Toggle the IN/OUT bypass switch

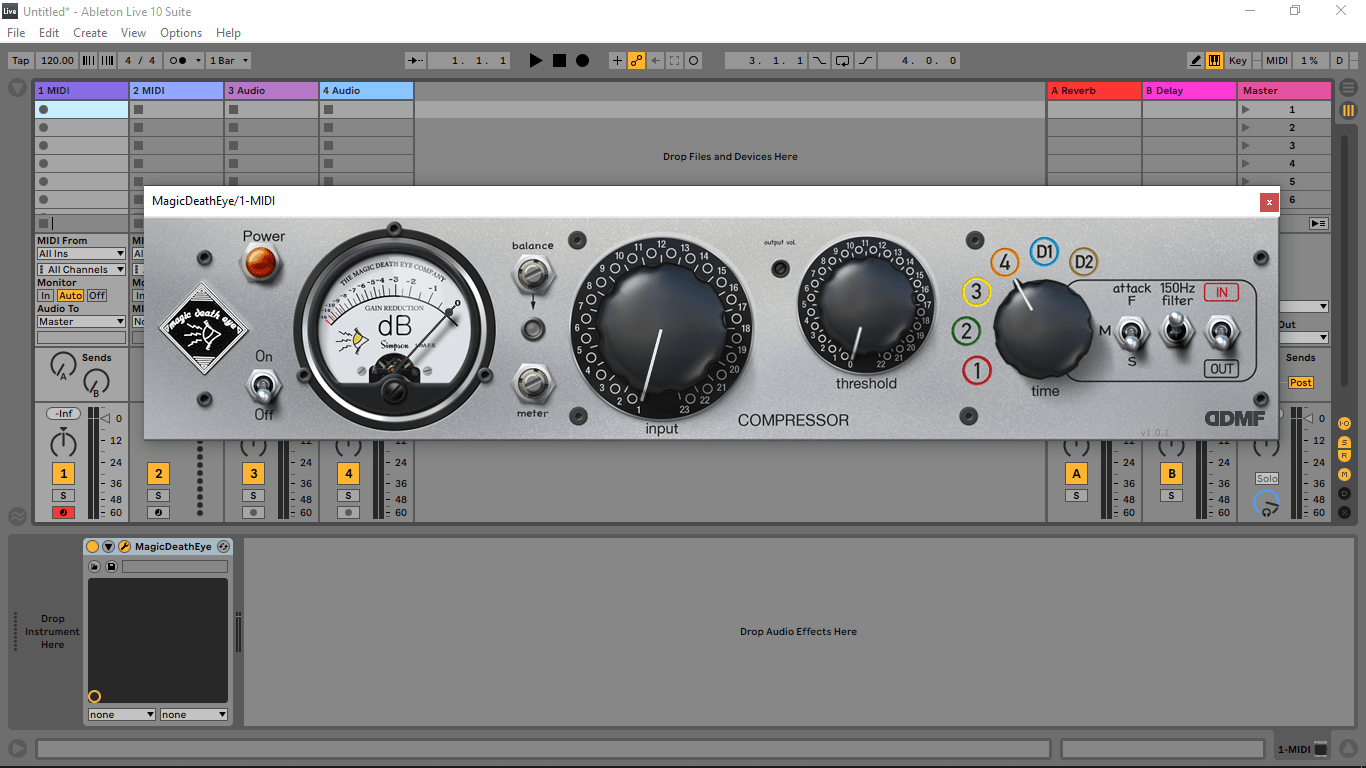coord(1221,330)
